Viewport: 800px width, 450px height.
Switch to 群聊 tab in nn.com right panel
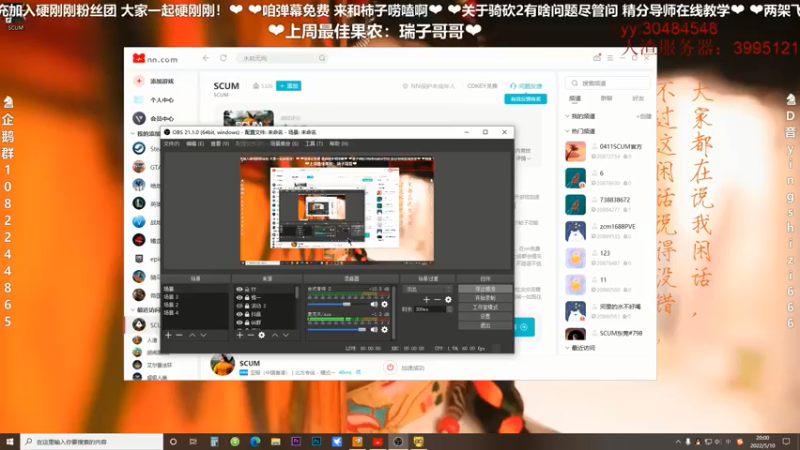pyautogui.click(x=606, y=98)
